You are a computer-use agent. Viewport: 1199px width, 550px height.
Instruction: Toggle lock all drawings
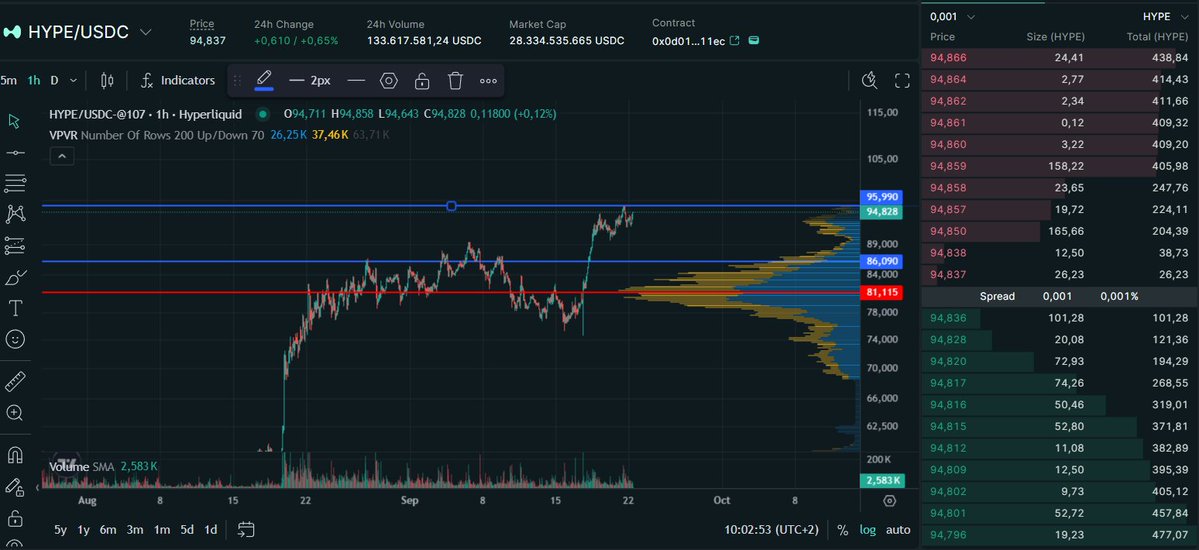pos(15,518)
